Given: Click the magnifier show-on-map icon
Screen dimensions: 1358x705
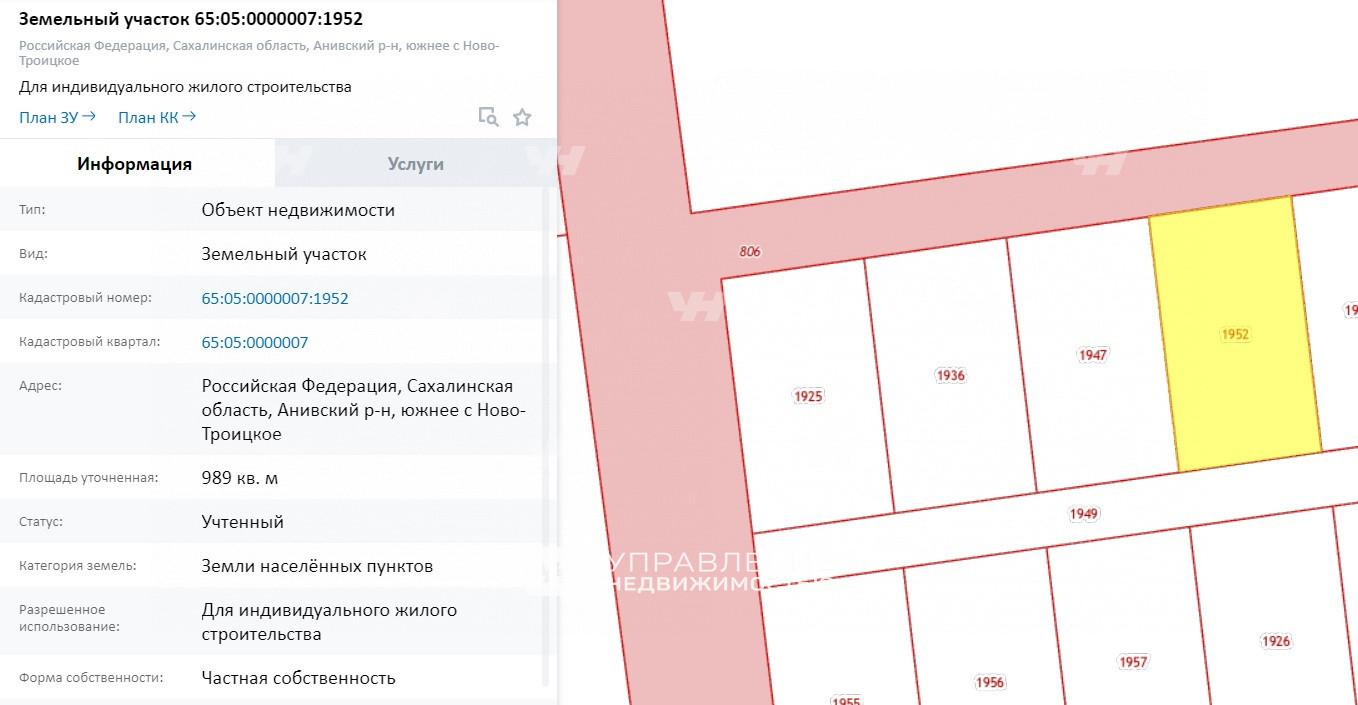Looking at the screenshot, I should 488,117.
